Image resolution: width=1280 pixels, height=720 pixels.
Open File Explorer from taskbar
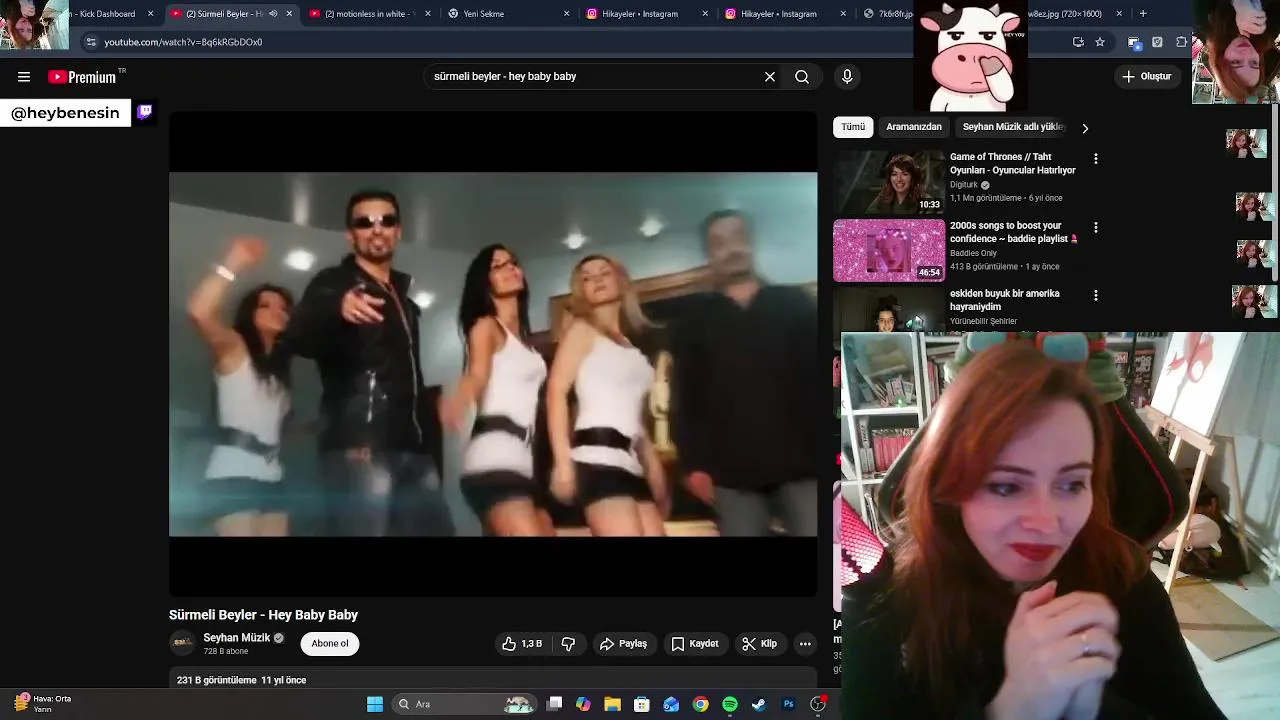(x=613, y=704)
